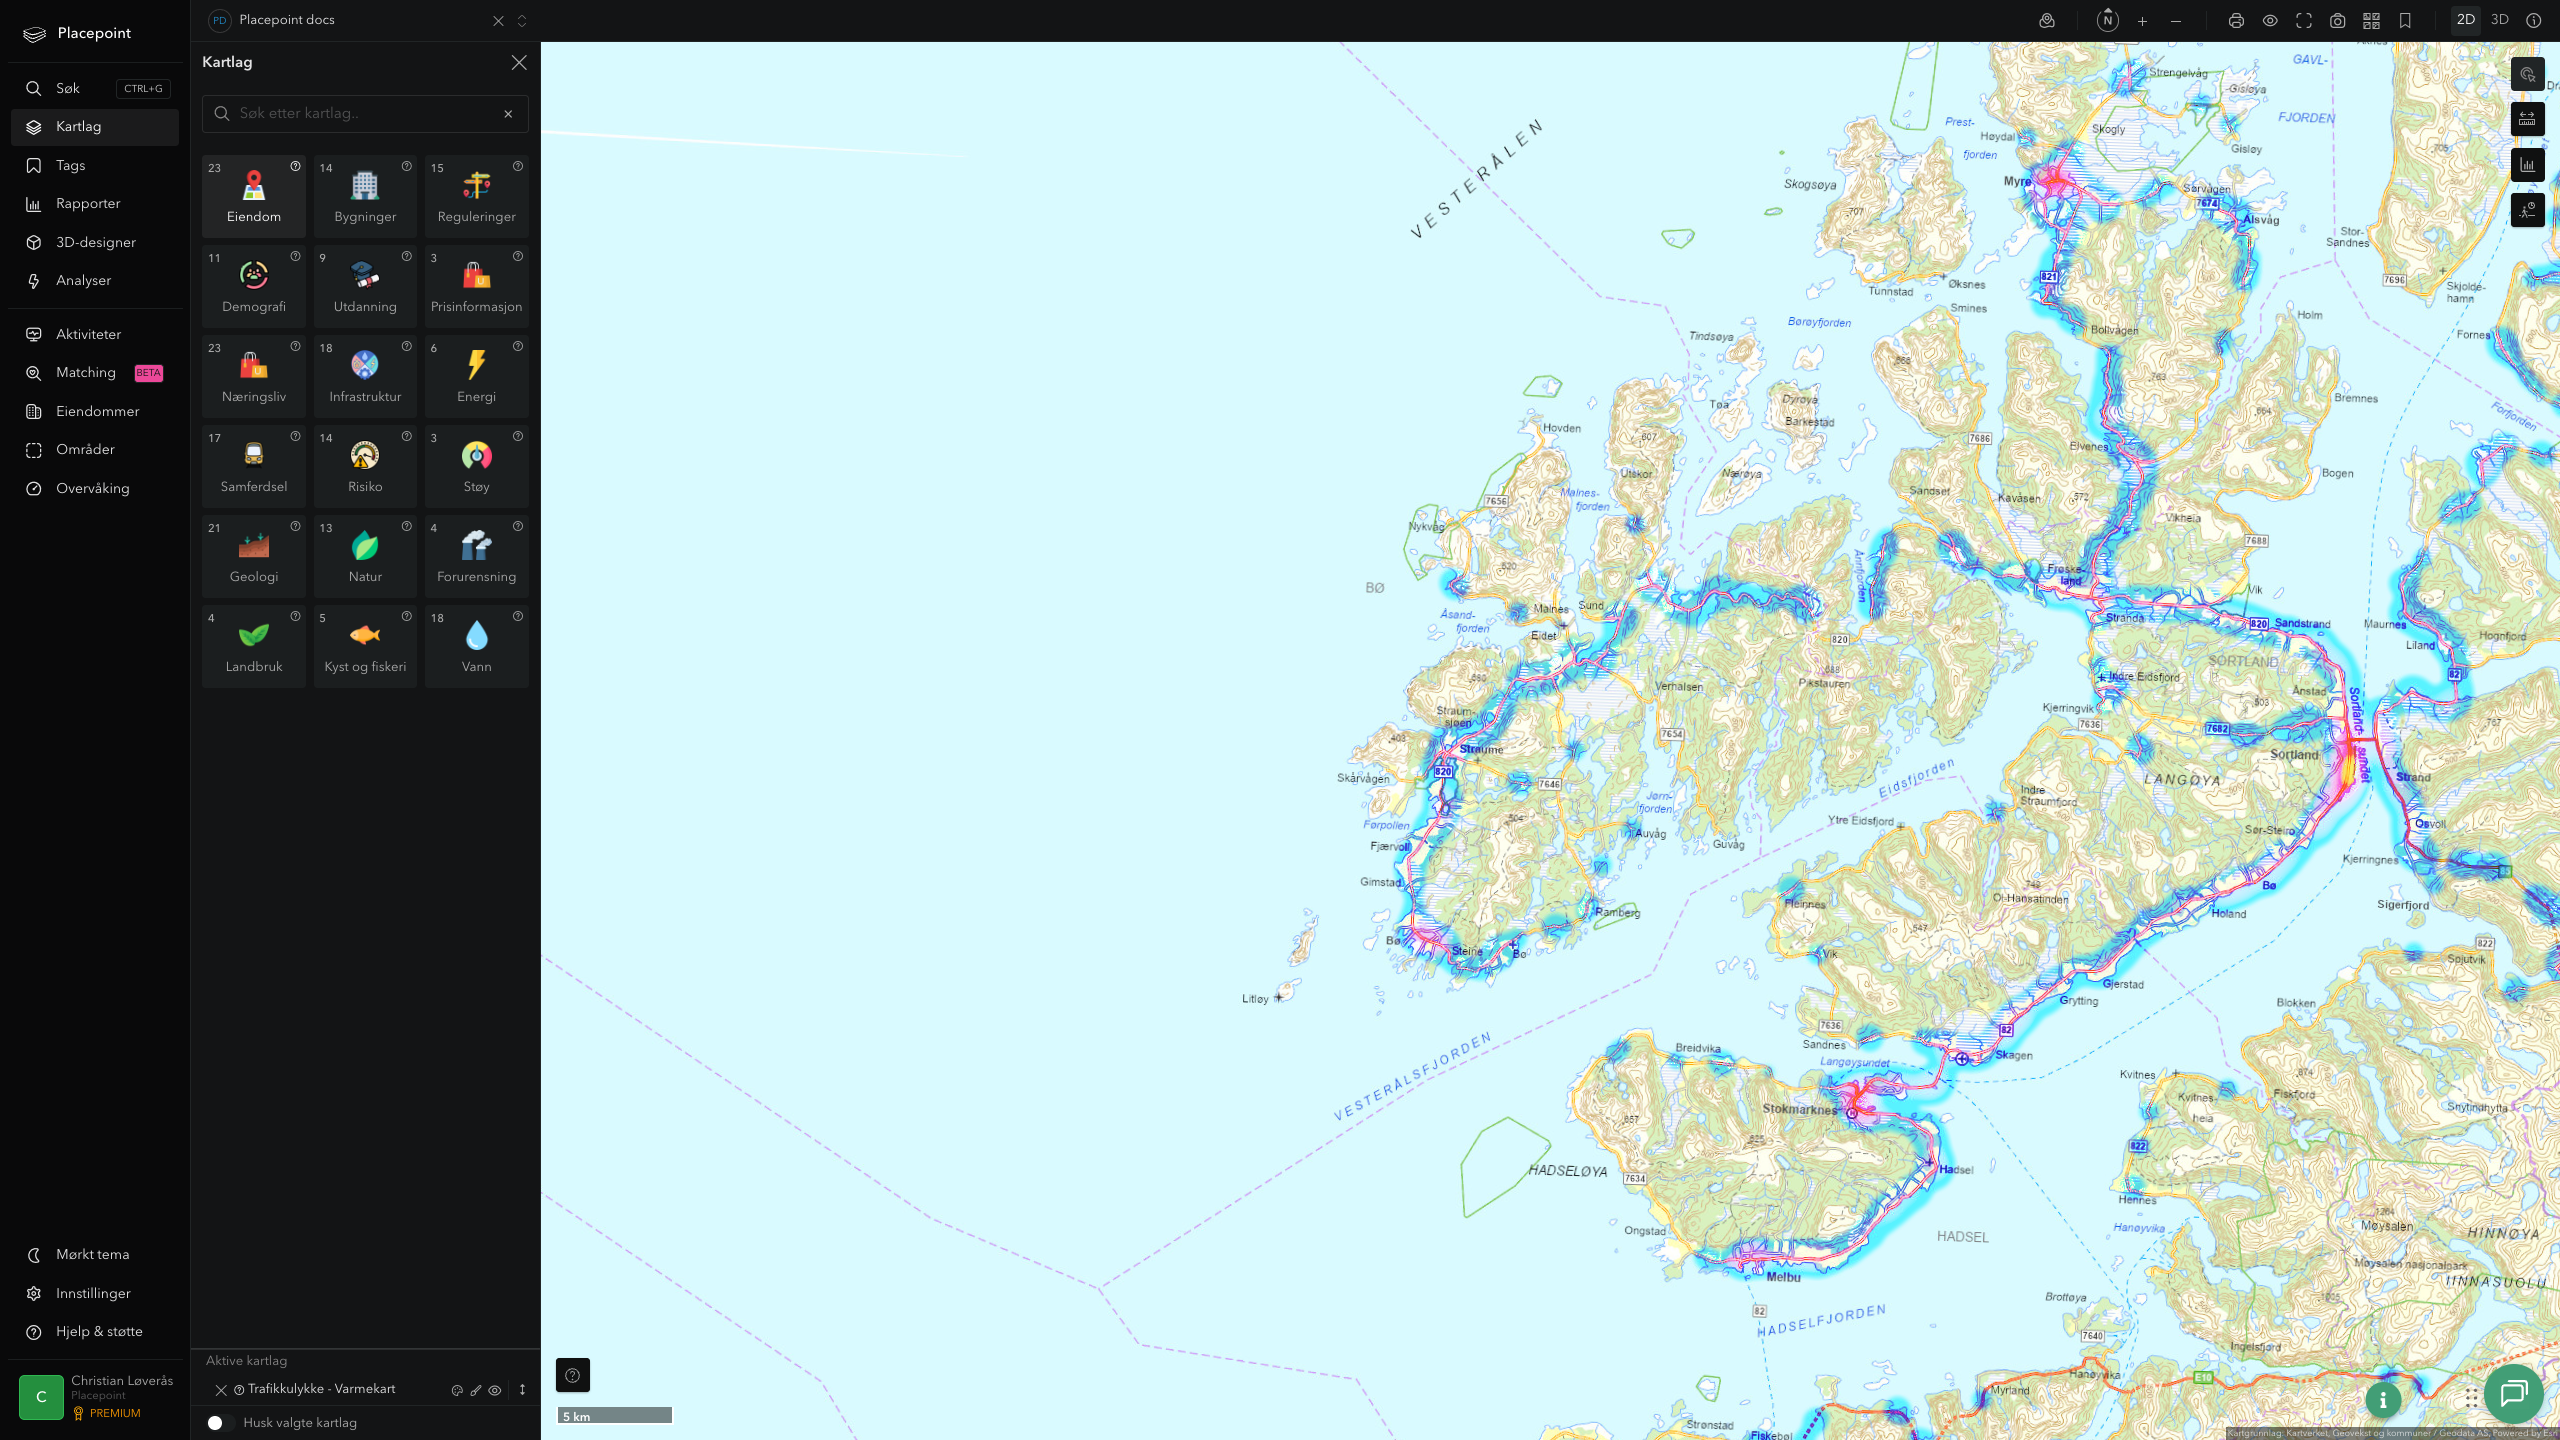
Task: Open the Infrastruktur layer category
Action: (365, 376)
